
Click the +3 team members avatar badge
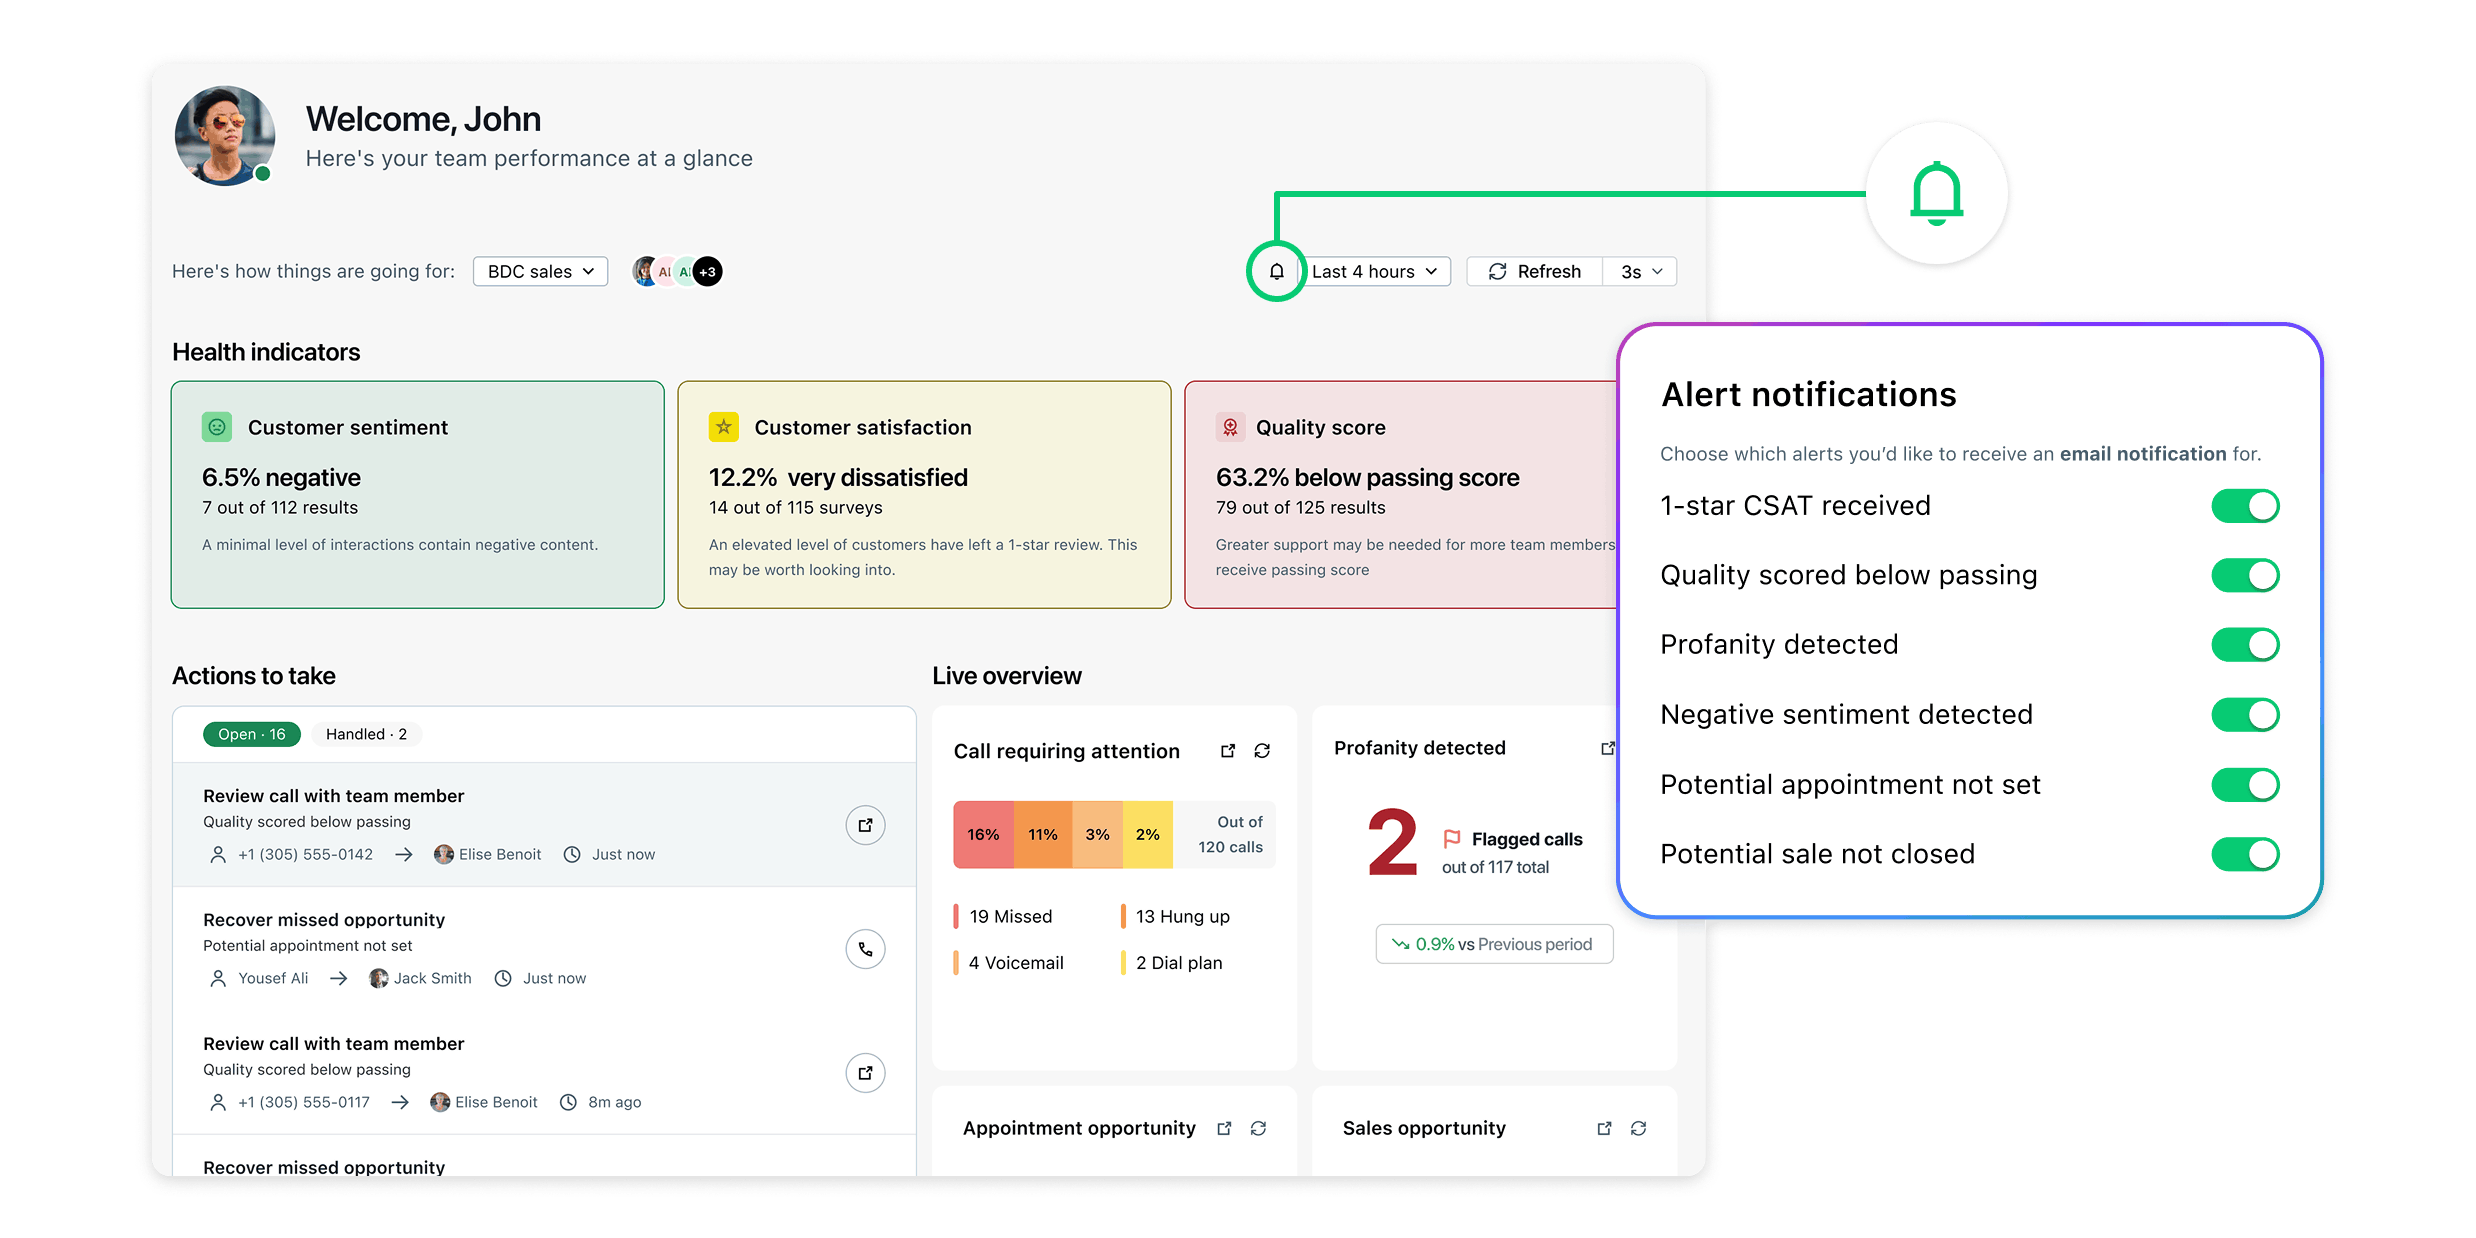pyautogui.click(x=707, y=271)
